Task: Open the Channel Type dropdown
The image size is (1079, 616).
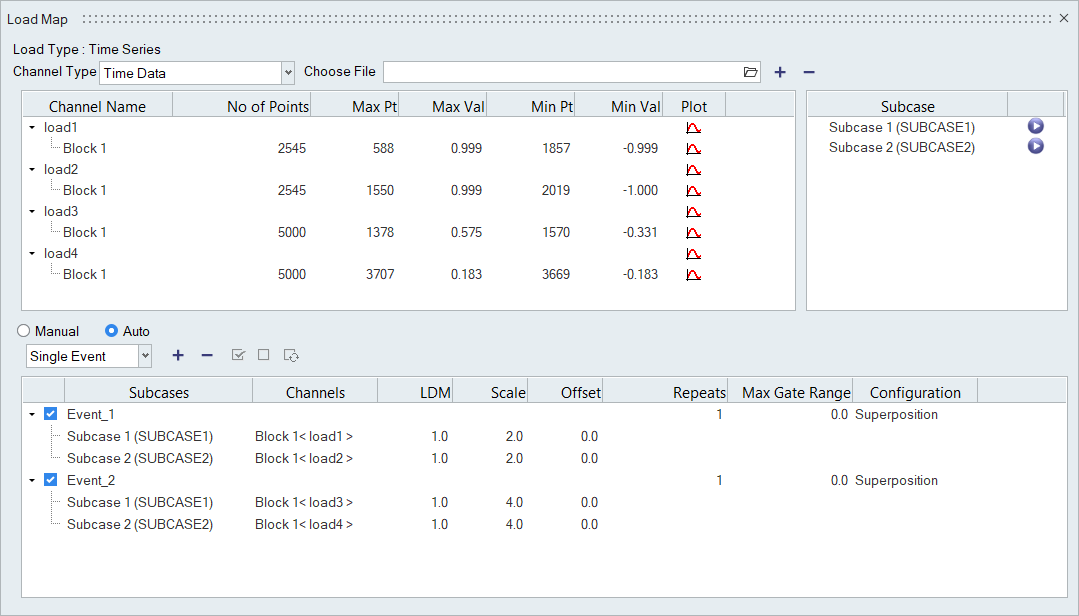Action: [288, 73]
